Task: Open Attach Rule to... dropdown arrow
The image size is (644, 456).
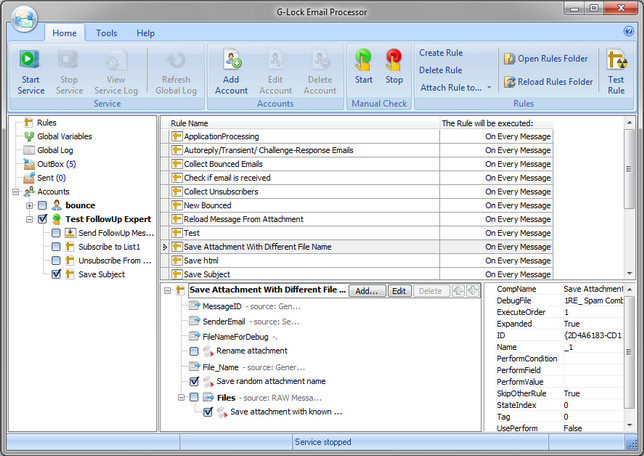Action: pyautogui.click(x=489, y=88)
